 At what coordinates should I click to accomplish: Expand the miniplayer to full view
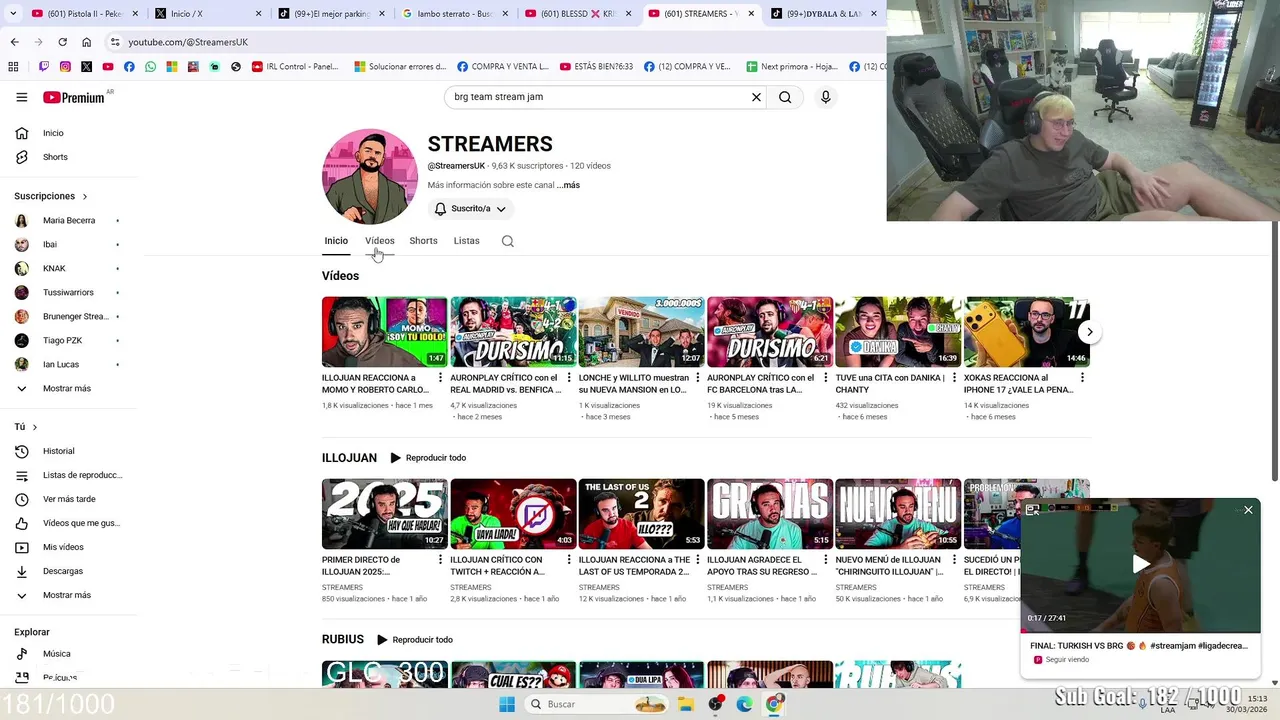tap(1032, 510)
